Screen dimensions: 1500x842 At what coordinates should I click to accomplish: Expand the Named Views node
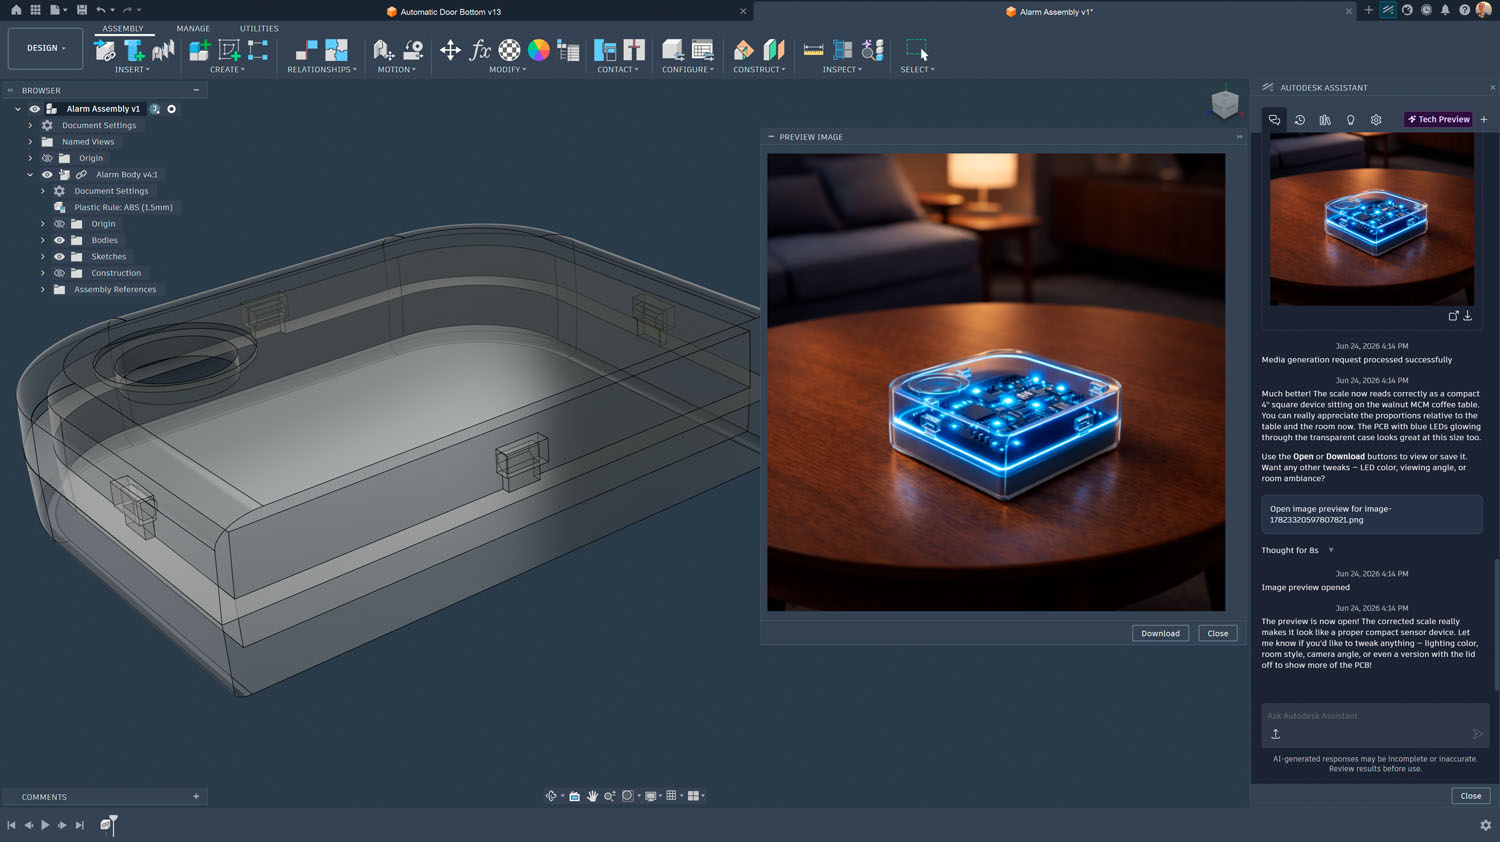pos(30,142)
